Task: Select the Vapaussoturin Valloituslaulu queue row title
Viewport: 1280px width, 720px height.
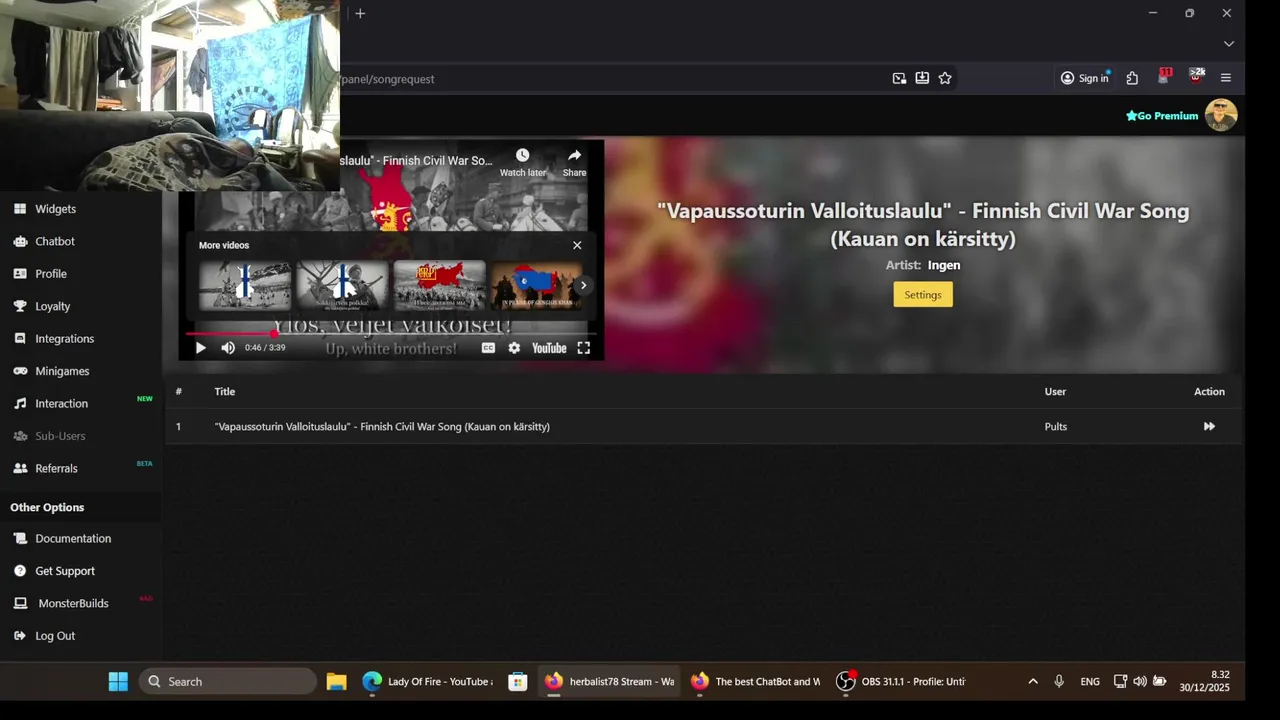Action: click(382, 427)
